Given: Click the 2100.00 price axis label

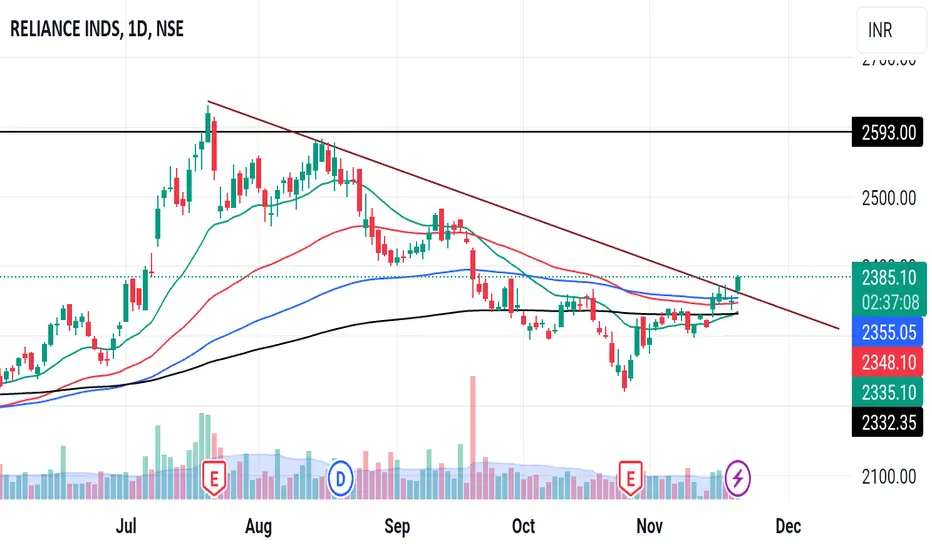Looking at the screenshot, I should coord(889,476).
